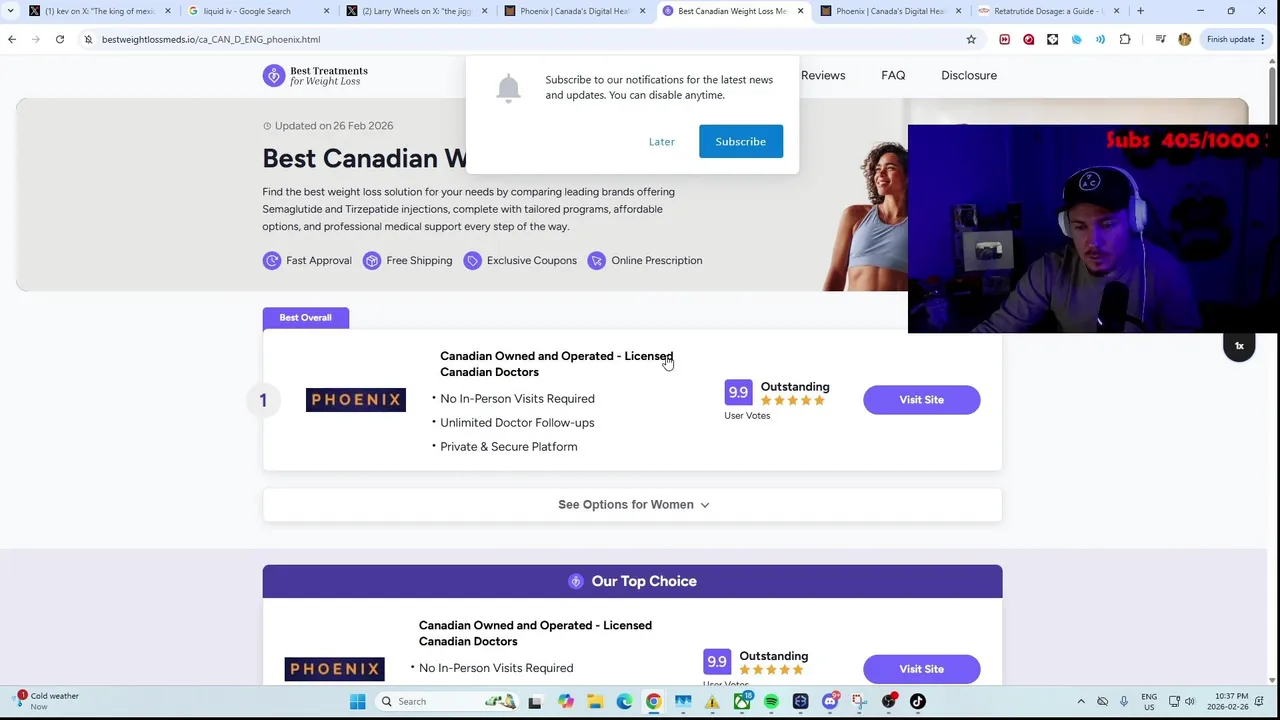Screen dimensions: 1280x720
Task: Open TikTok from the taskbar
Action: point(917,701)
